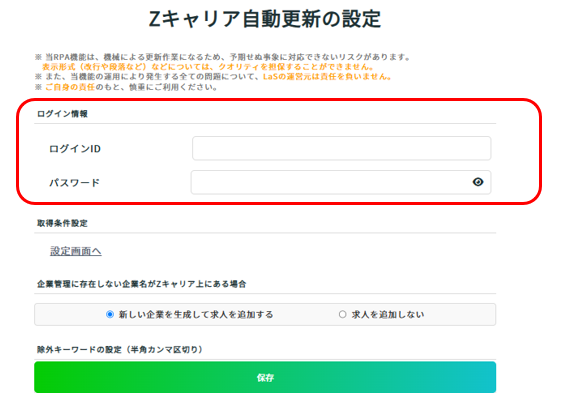Click the 除外キーワードの設定 section heading

(120, 349)
